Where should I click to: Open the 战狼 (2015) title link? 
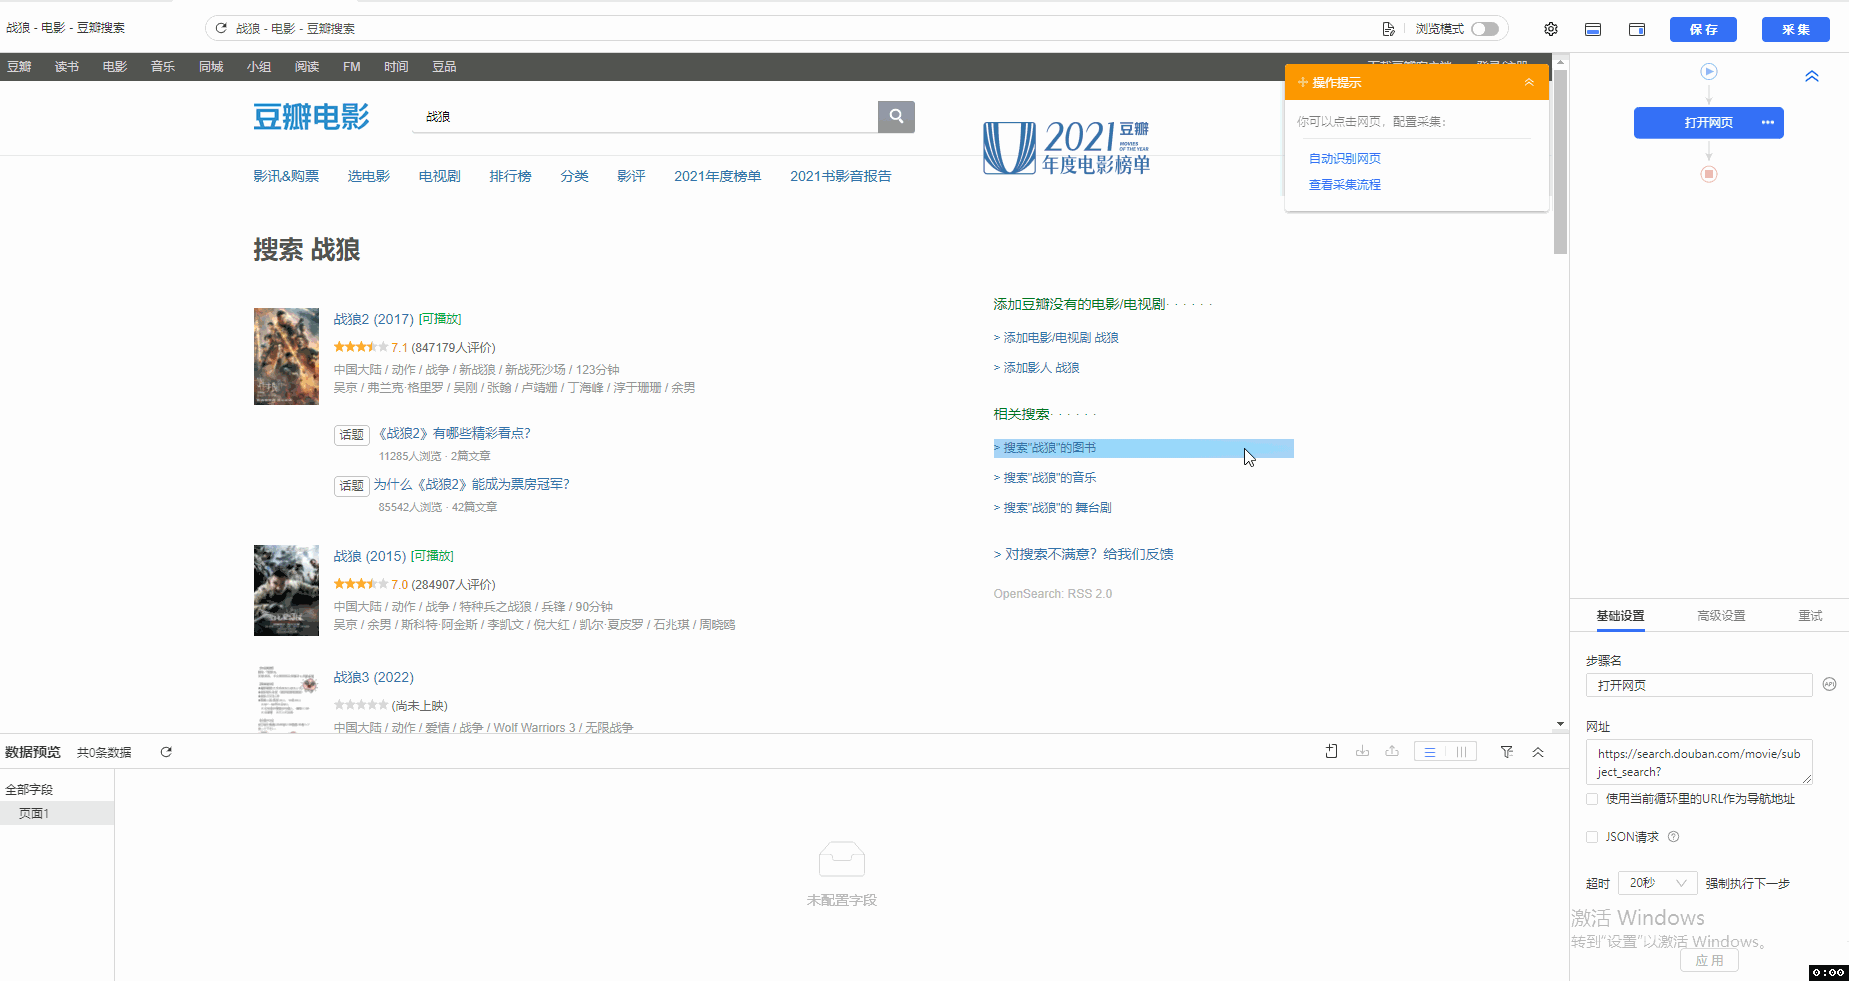coord(369,556)
